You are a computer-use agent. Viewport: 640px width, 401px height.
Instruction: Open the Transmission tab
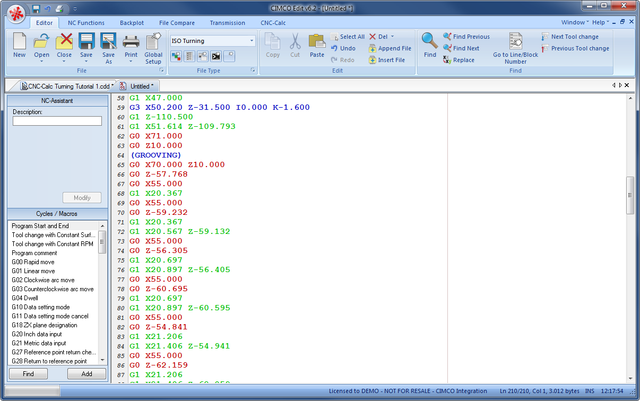coord(227,23)
